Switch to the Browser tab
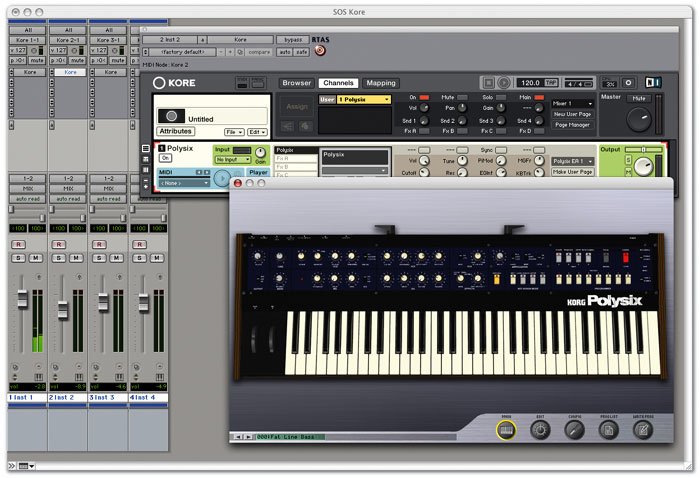Viewport: 700px width, 478px height. 296,83
